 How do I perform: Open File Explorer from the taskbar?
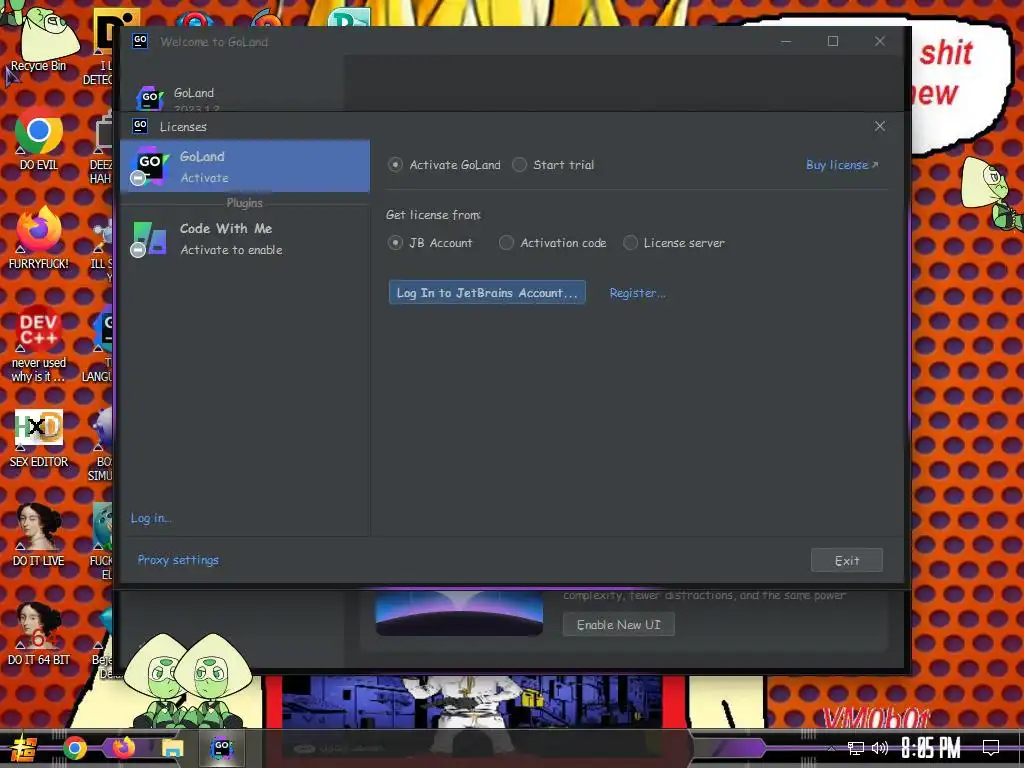pos(172,748)
